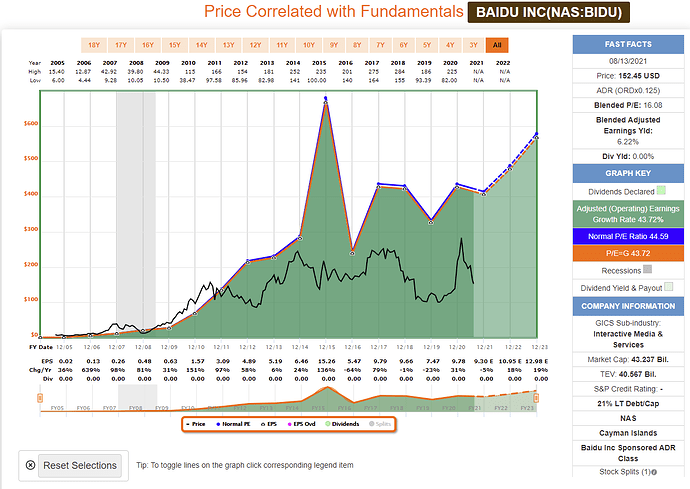The height and width of the screenshot is (489, 690).
Task: Toggle the EPS legend item
Action: (x=269, y=424)
